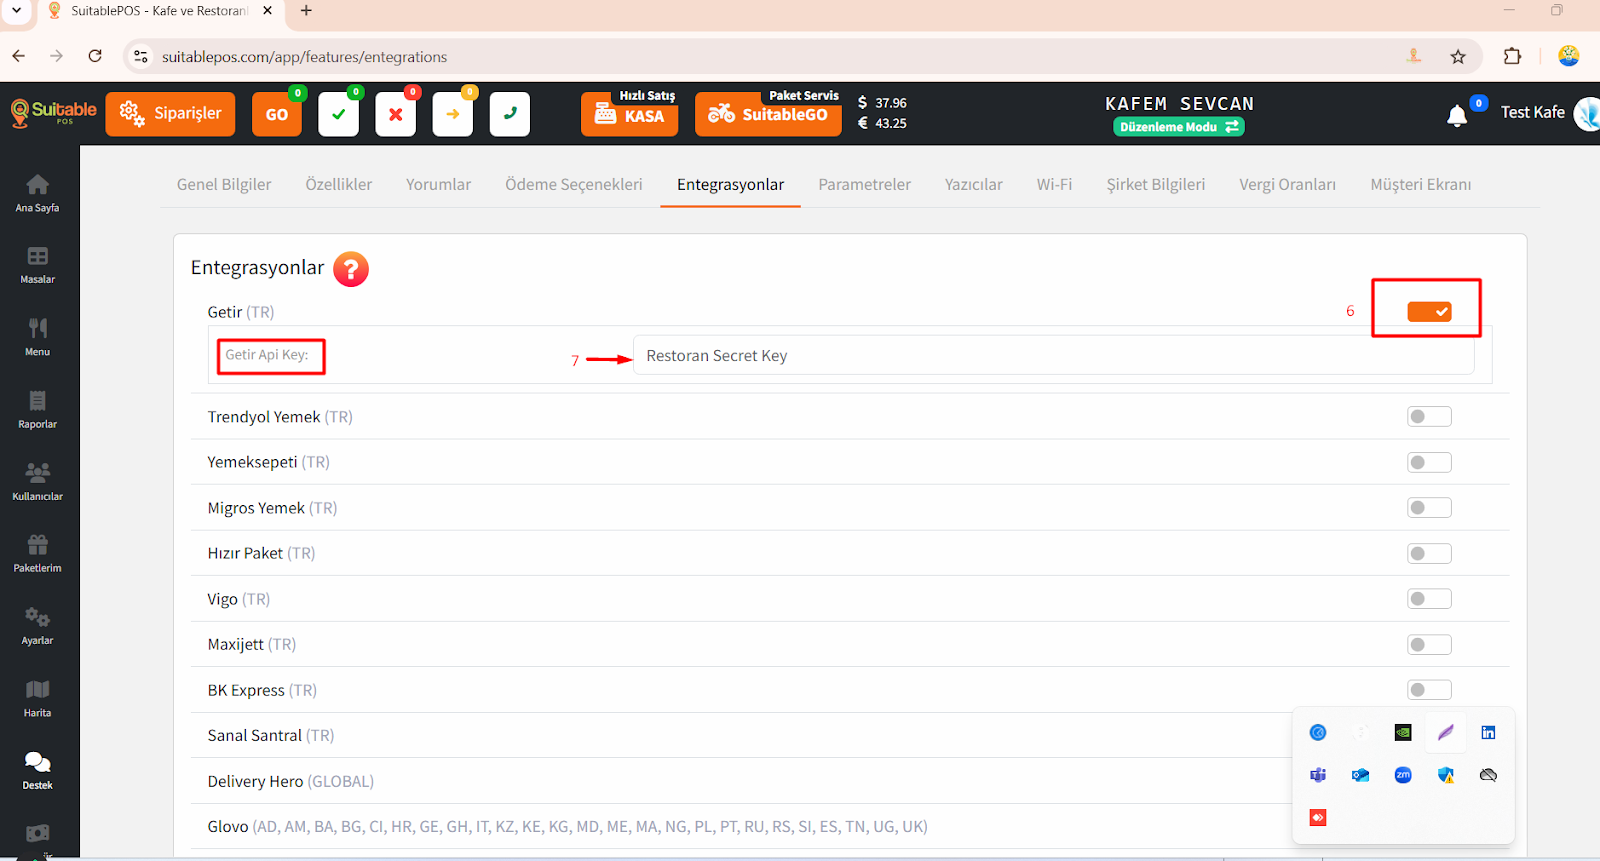1600x861 pixels.
Task: Open Raporlar reports in sidebar
Action: coord(37,409)
